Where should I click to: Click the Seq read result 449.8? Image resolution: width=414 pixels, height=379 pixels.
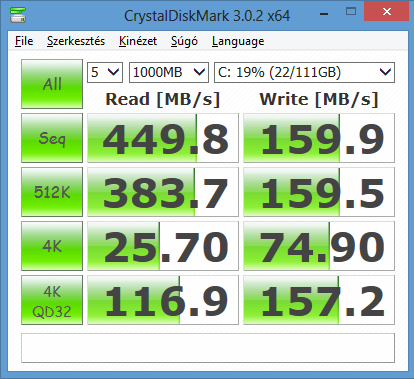(x=163, y=138)
